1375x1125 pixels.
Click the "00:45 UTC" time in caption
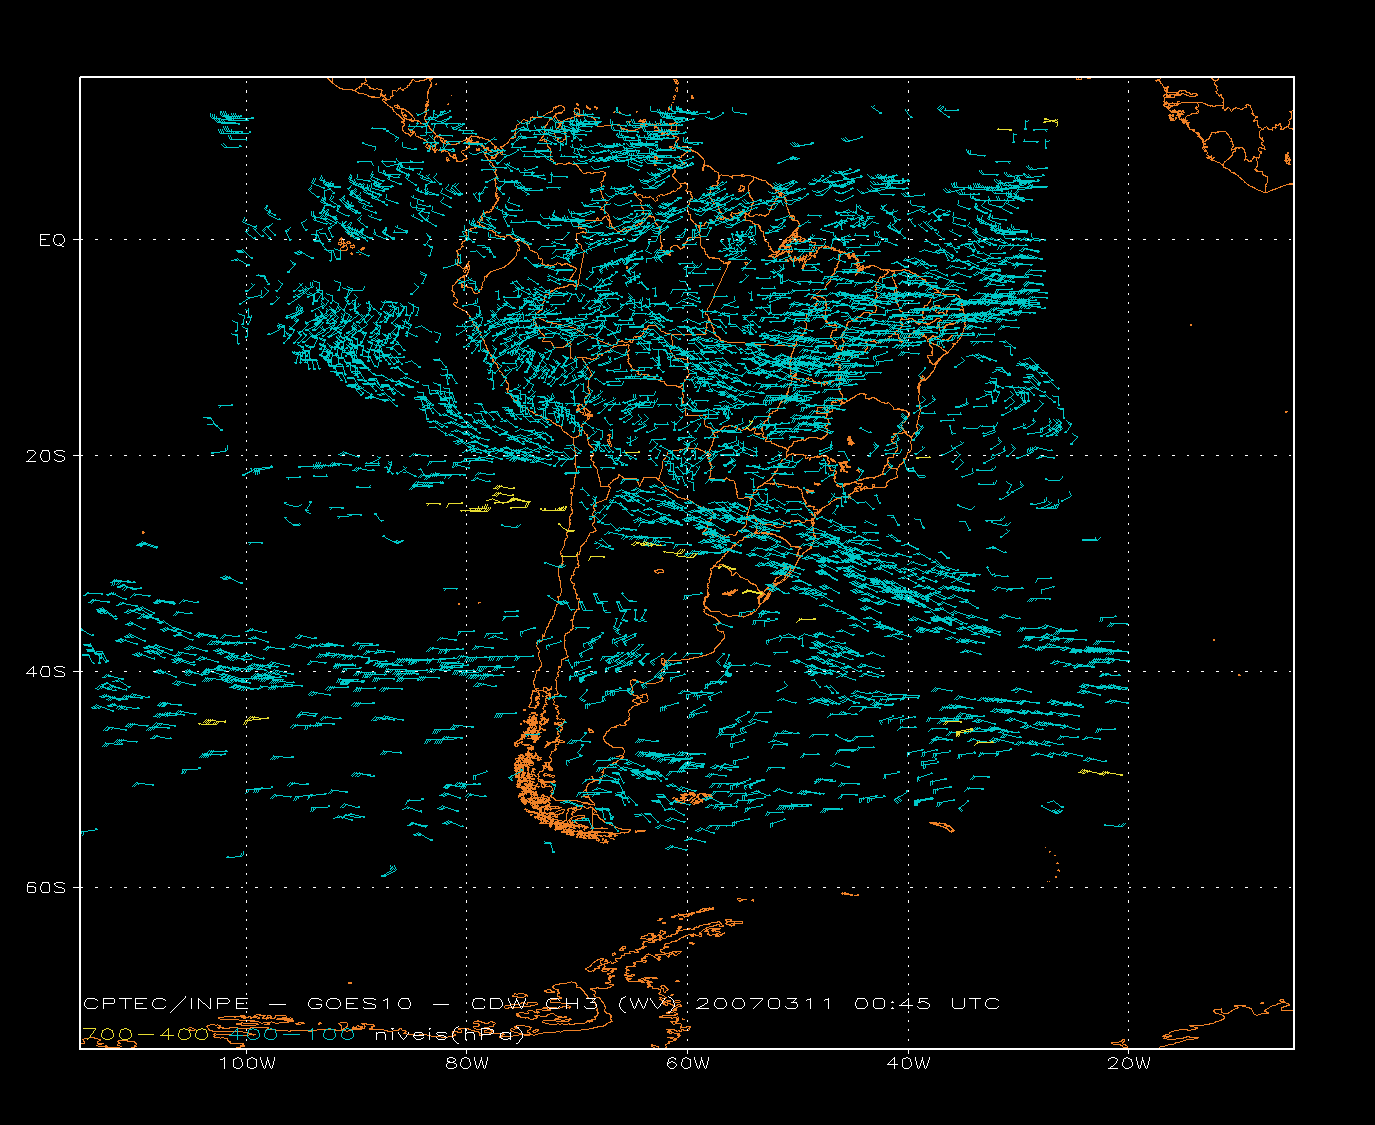coord(927,1004)
